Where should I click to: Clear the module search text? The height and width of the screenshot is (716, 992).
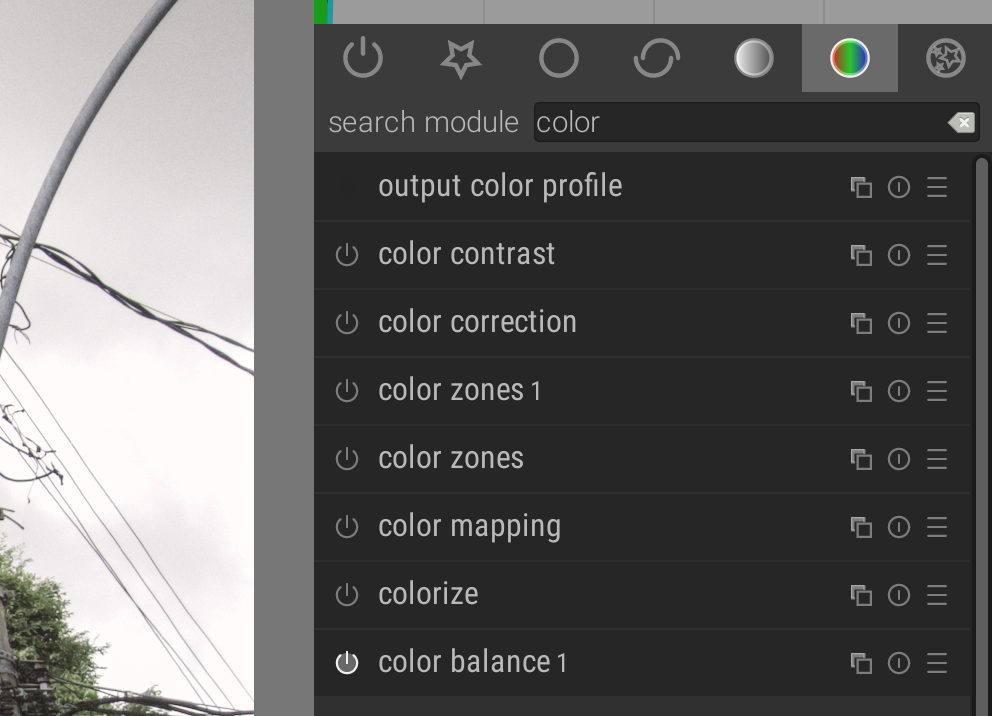(x=961, y=122)
